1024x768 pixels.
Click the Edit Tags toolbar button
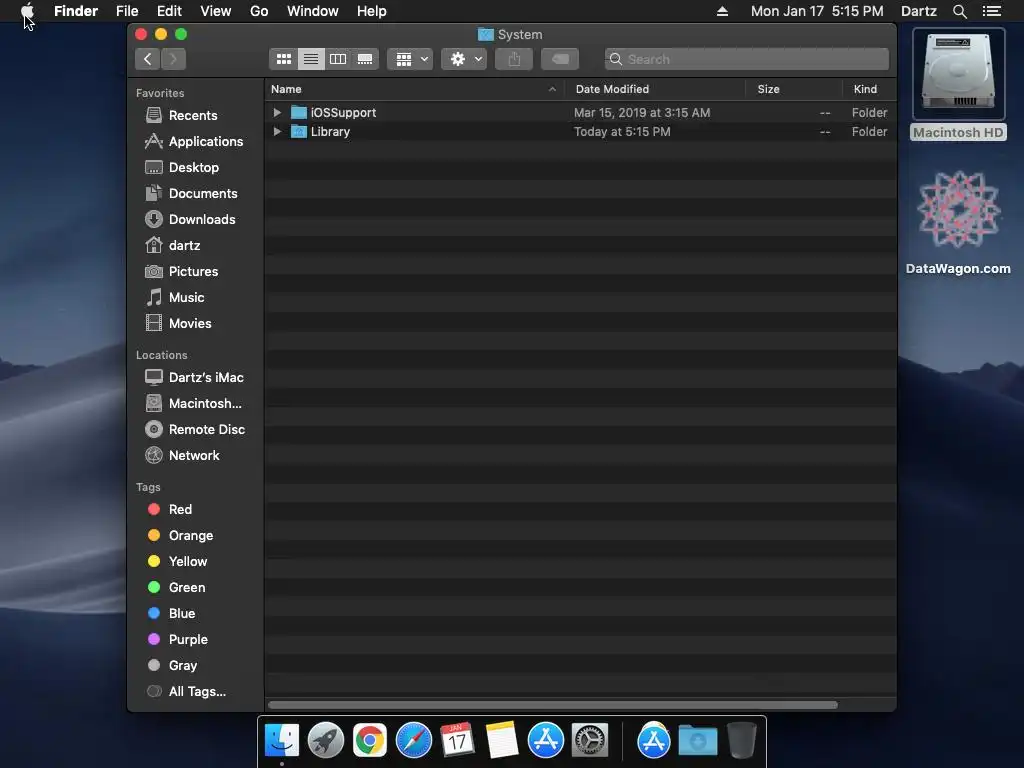[x=560, y=59]
